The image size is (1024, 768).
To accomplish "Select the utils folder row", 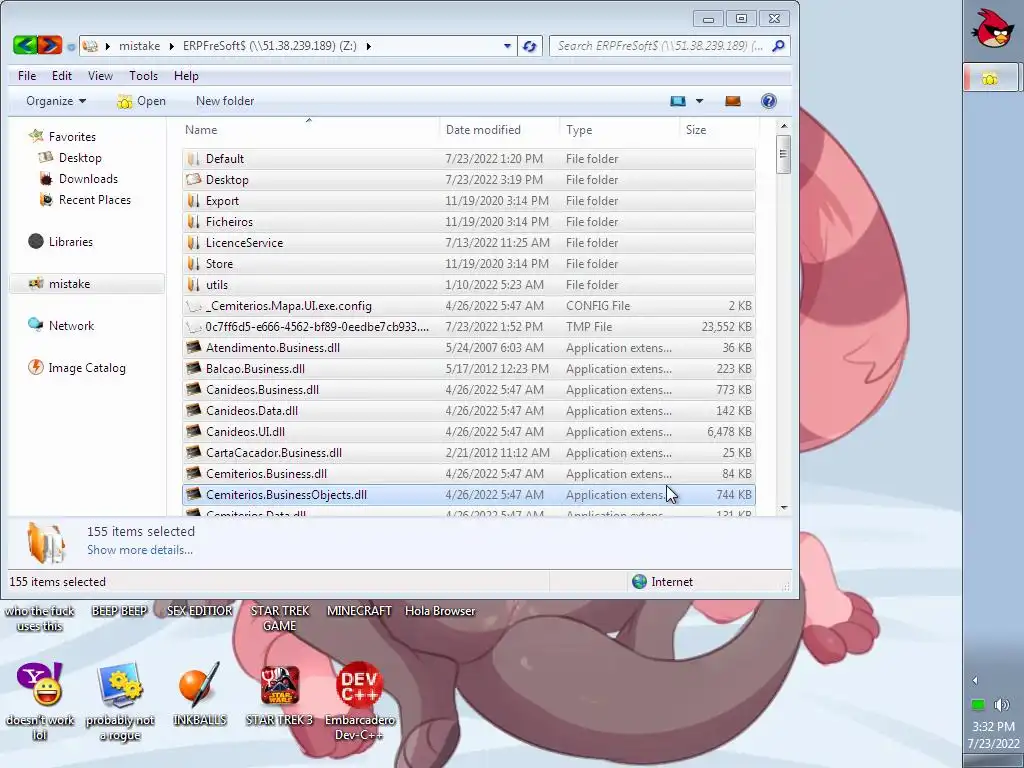I will click(469, 285).
